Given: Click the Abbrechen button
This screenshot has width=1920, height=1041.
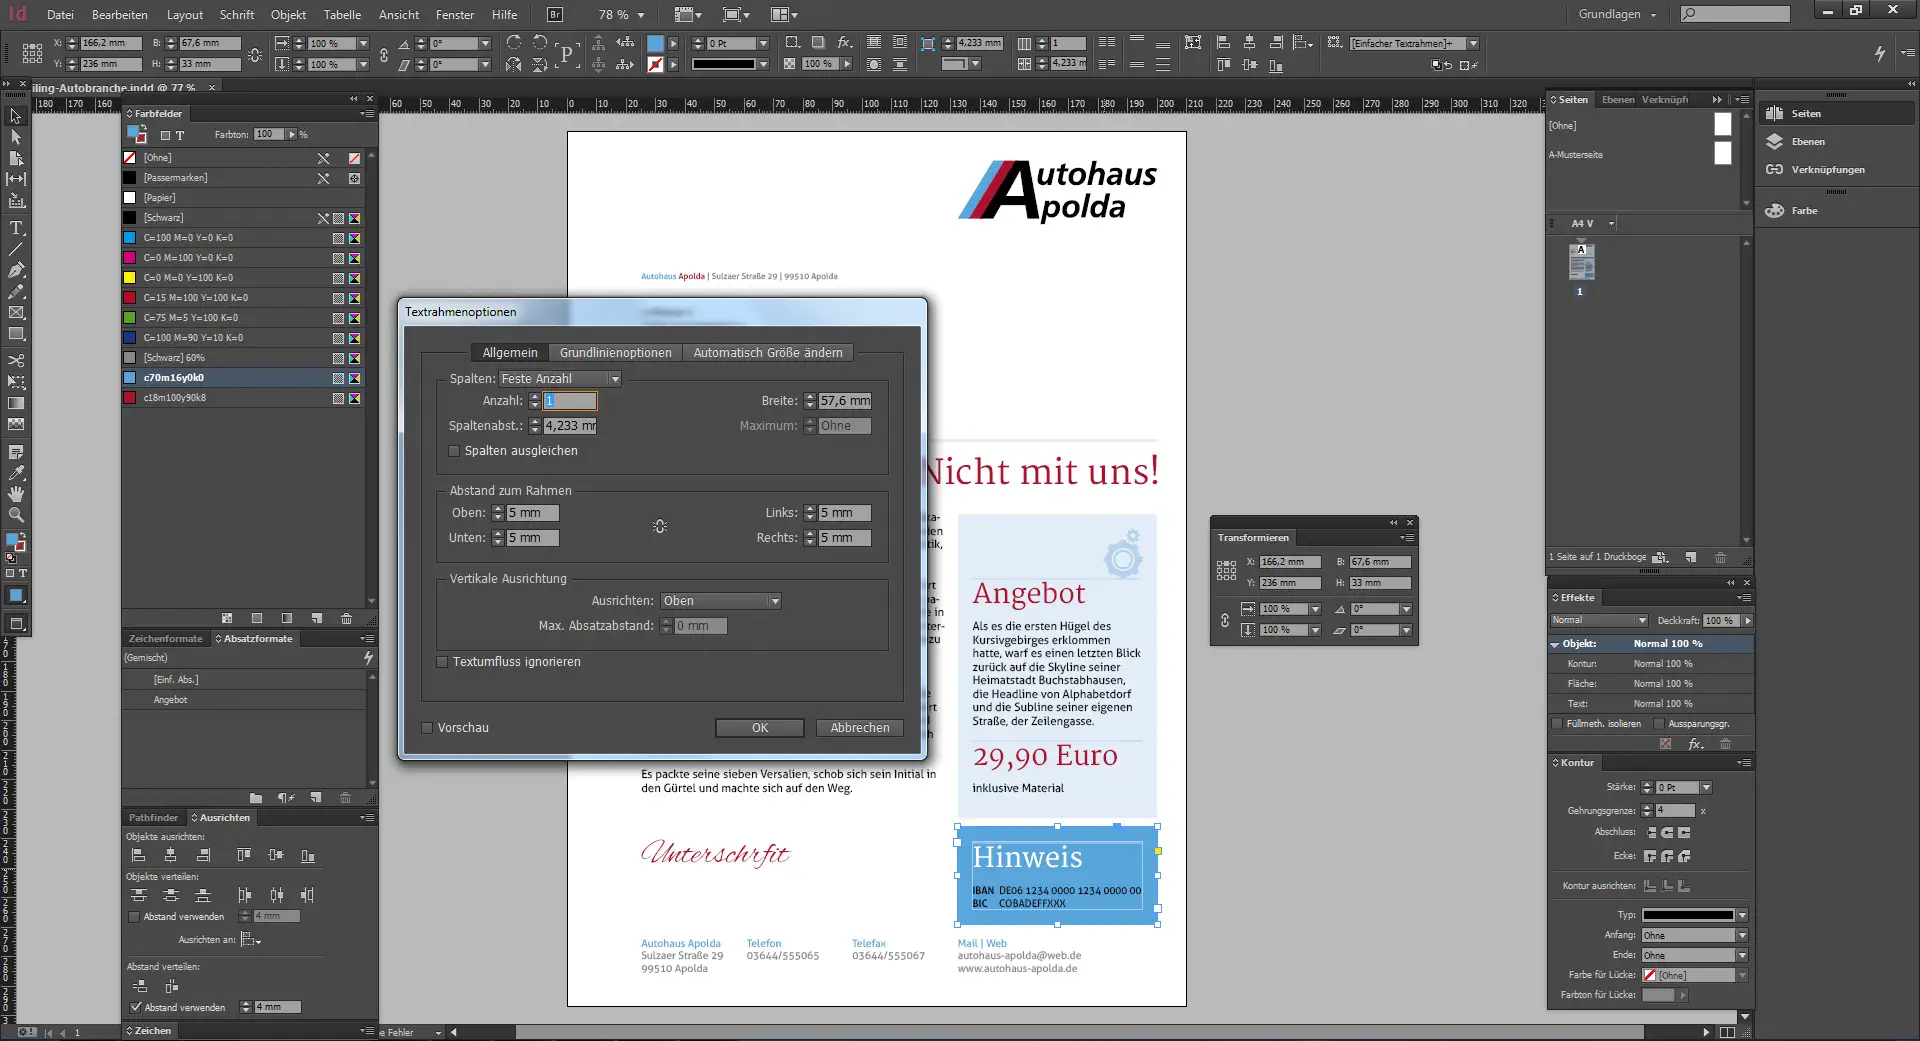Looking at the screenshot, I should click(x=859, y=727).
